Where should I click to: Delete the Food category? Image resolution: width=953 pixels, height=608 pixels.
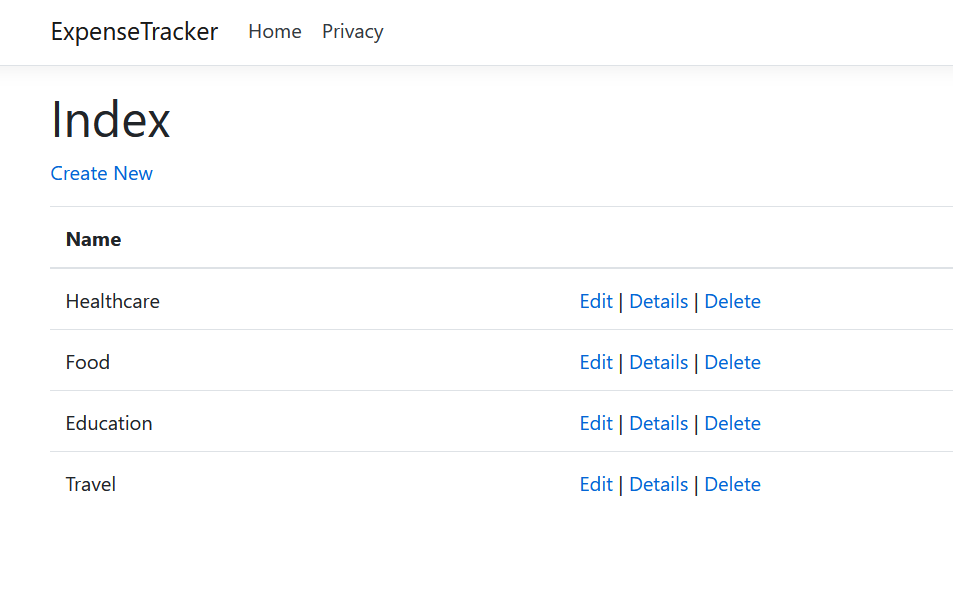[732, 363]
